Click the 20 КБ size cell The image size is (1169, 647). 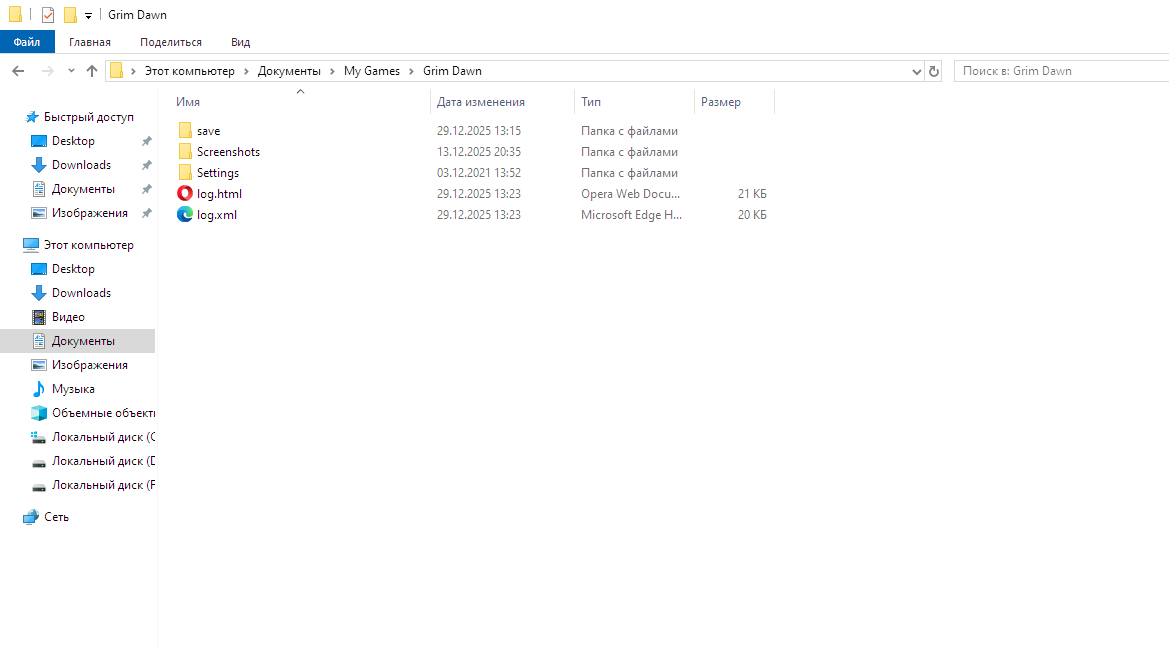[752, 215]
